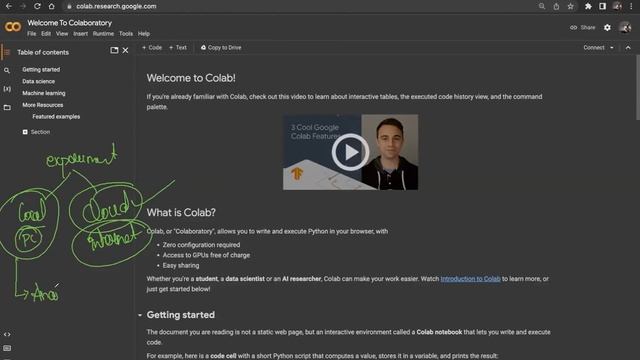Open the Insert menu
This screenshot has height=360, width=640.
[80, 34]
